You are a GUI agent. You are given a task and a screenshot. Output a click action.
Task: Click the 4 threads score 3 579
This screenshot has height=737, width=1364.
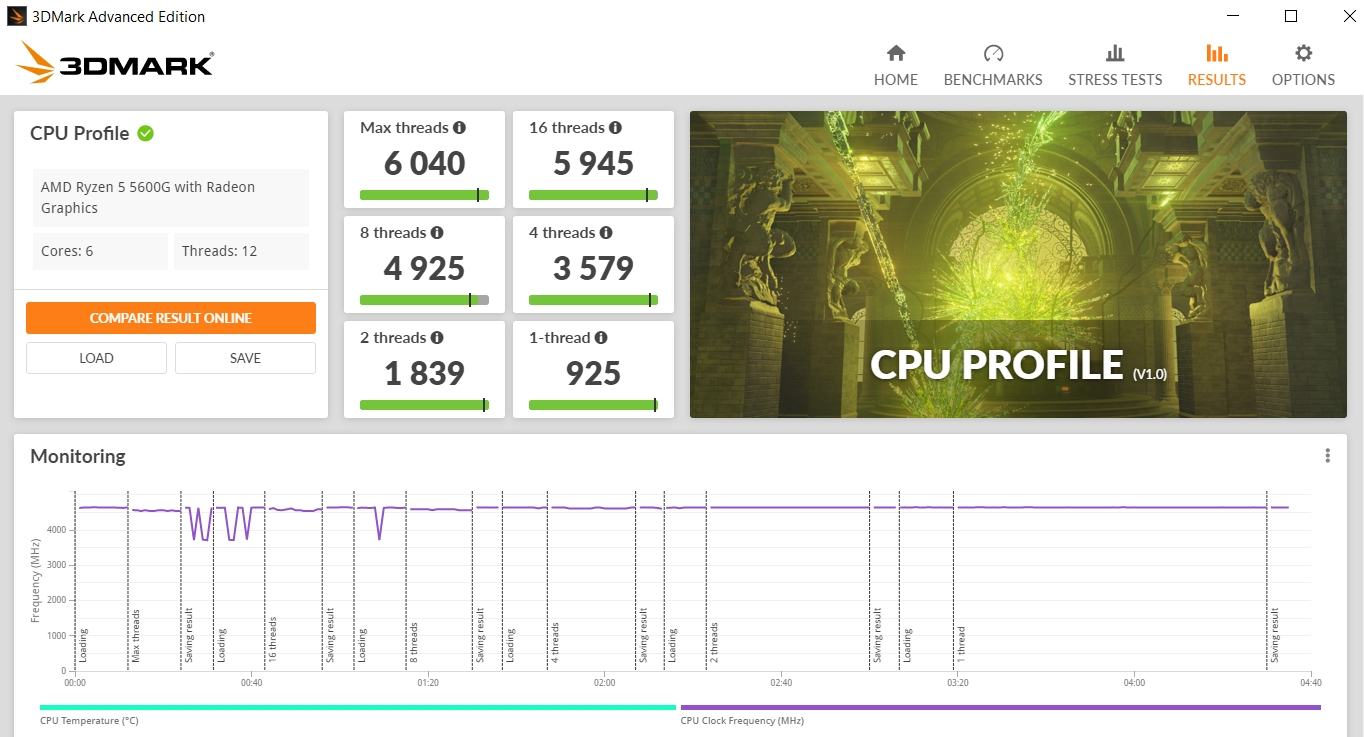pyautogui.click(x=594, y=268)
